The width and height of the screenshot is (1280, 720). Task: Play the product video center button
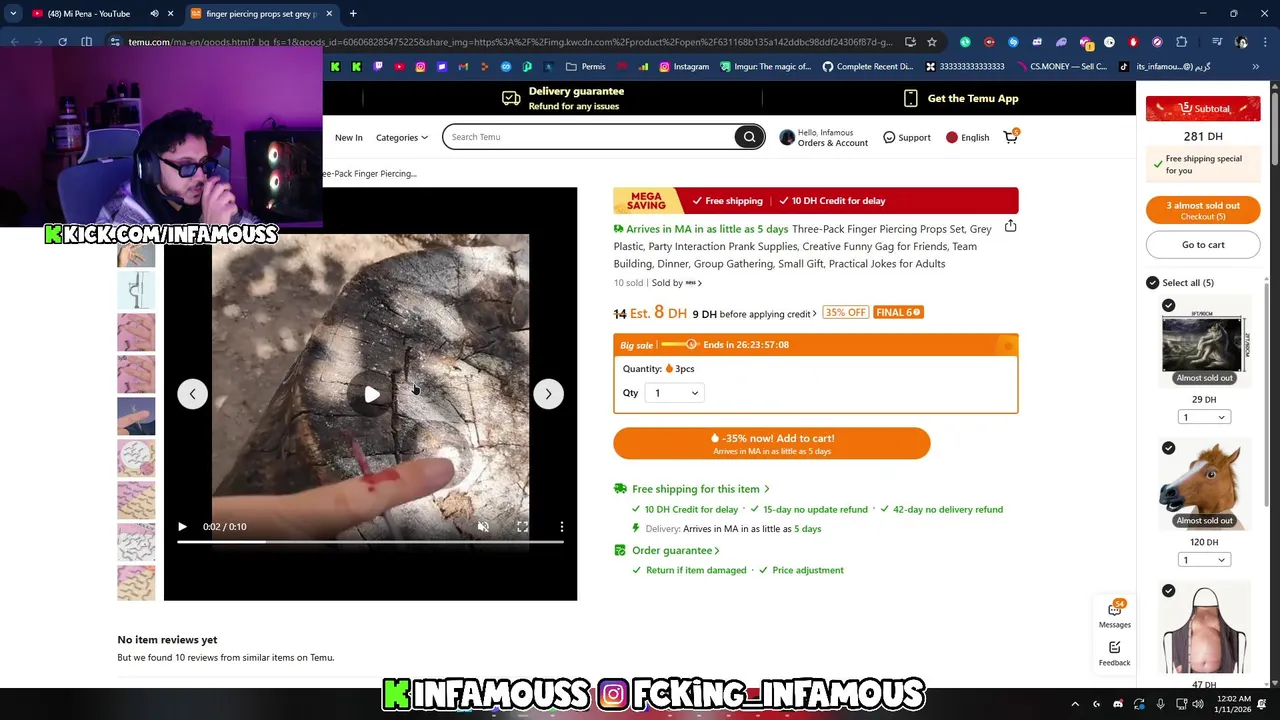(371, 394)
